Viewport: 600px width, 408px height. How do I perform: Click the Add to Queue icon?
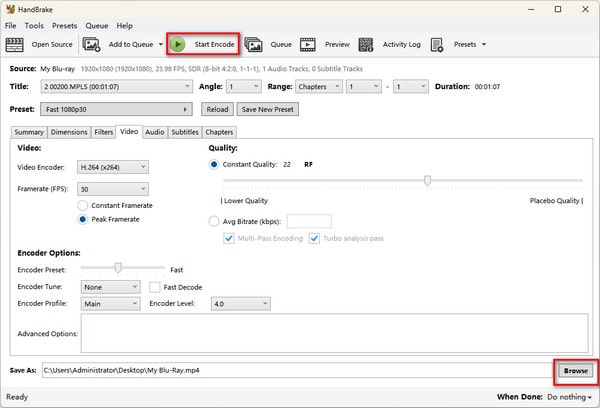pyautogui.click(x=92, y=44)
